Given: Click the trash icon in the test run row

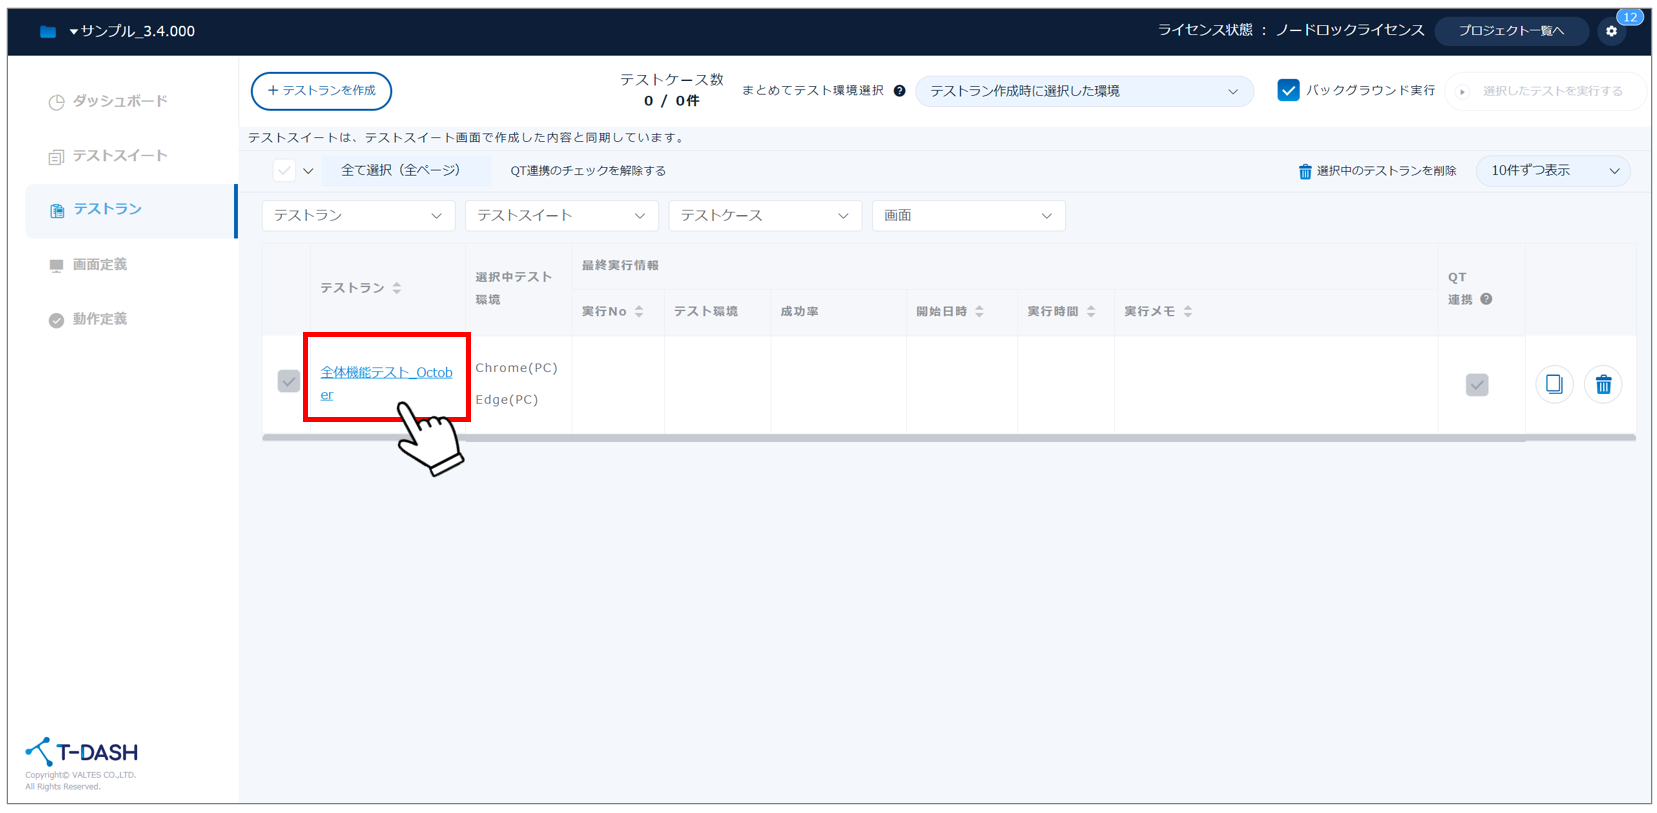Looking at the screenshot, I should [x=1603, y=384].
